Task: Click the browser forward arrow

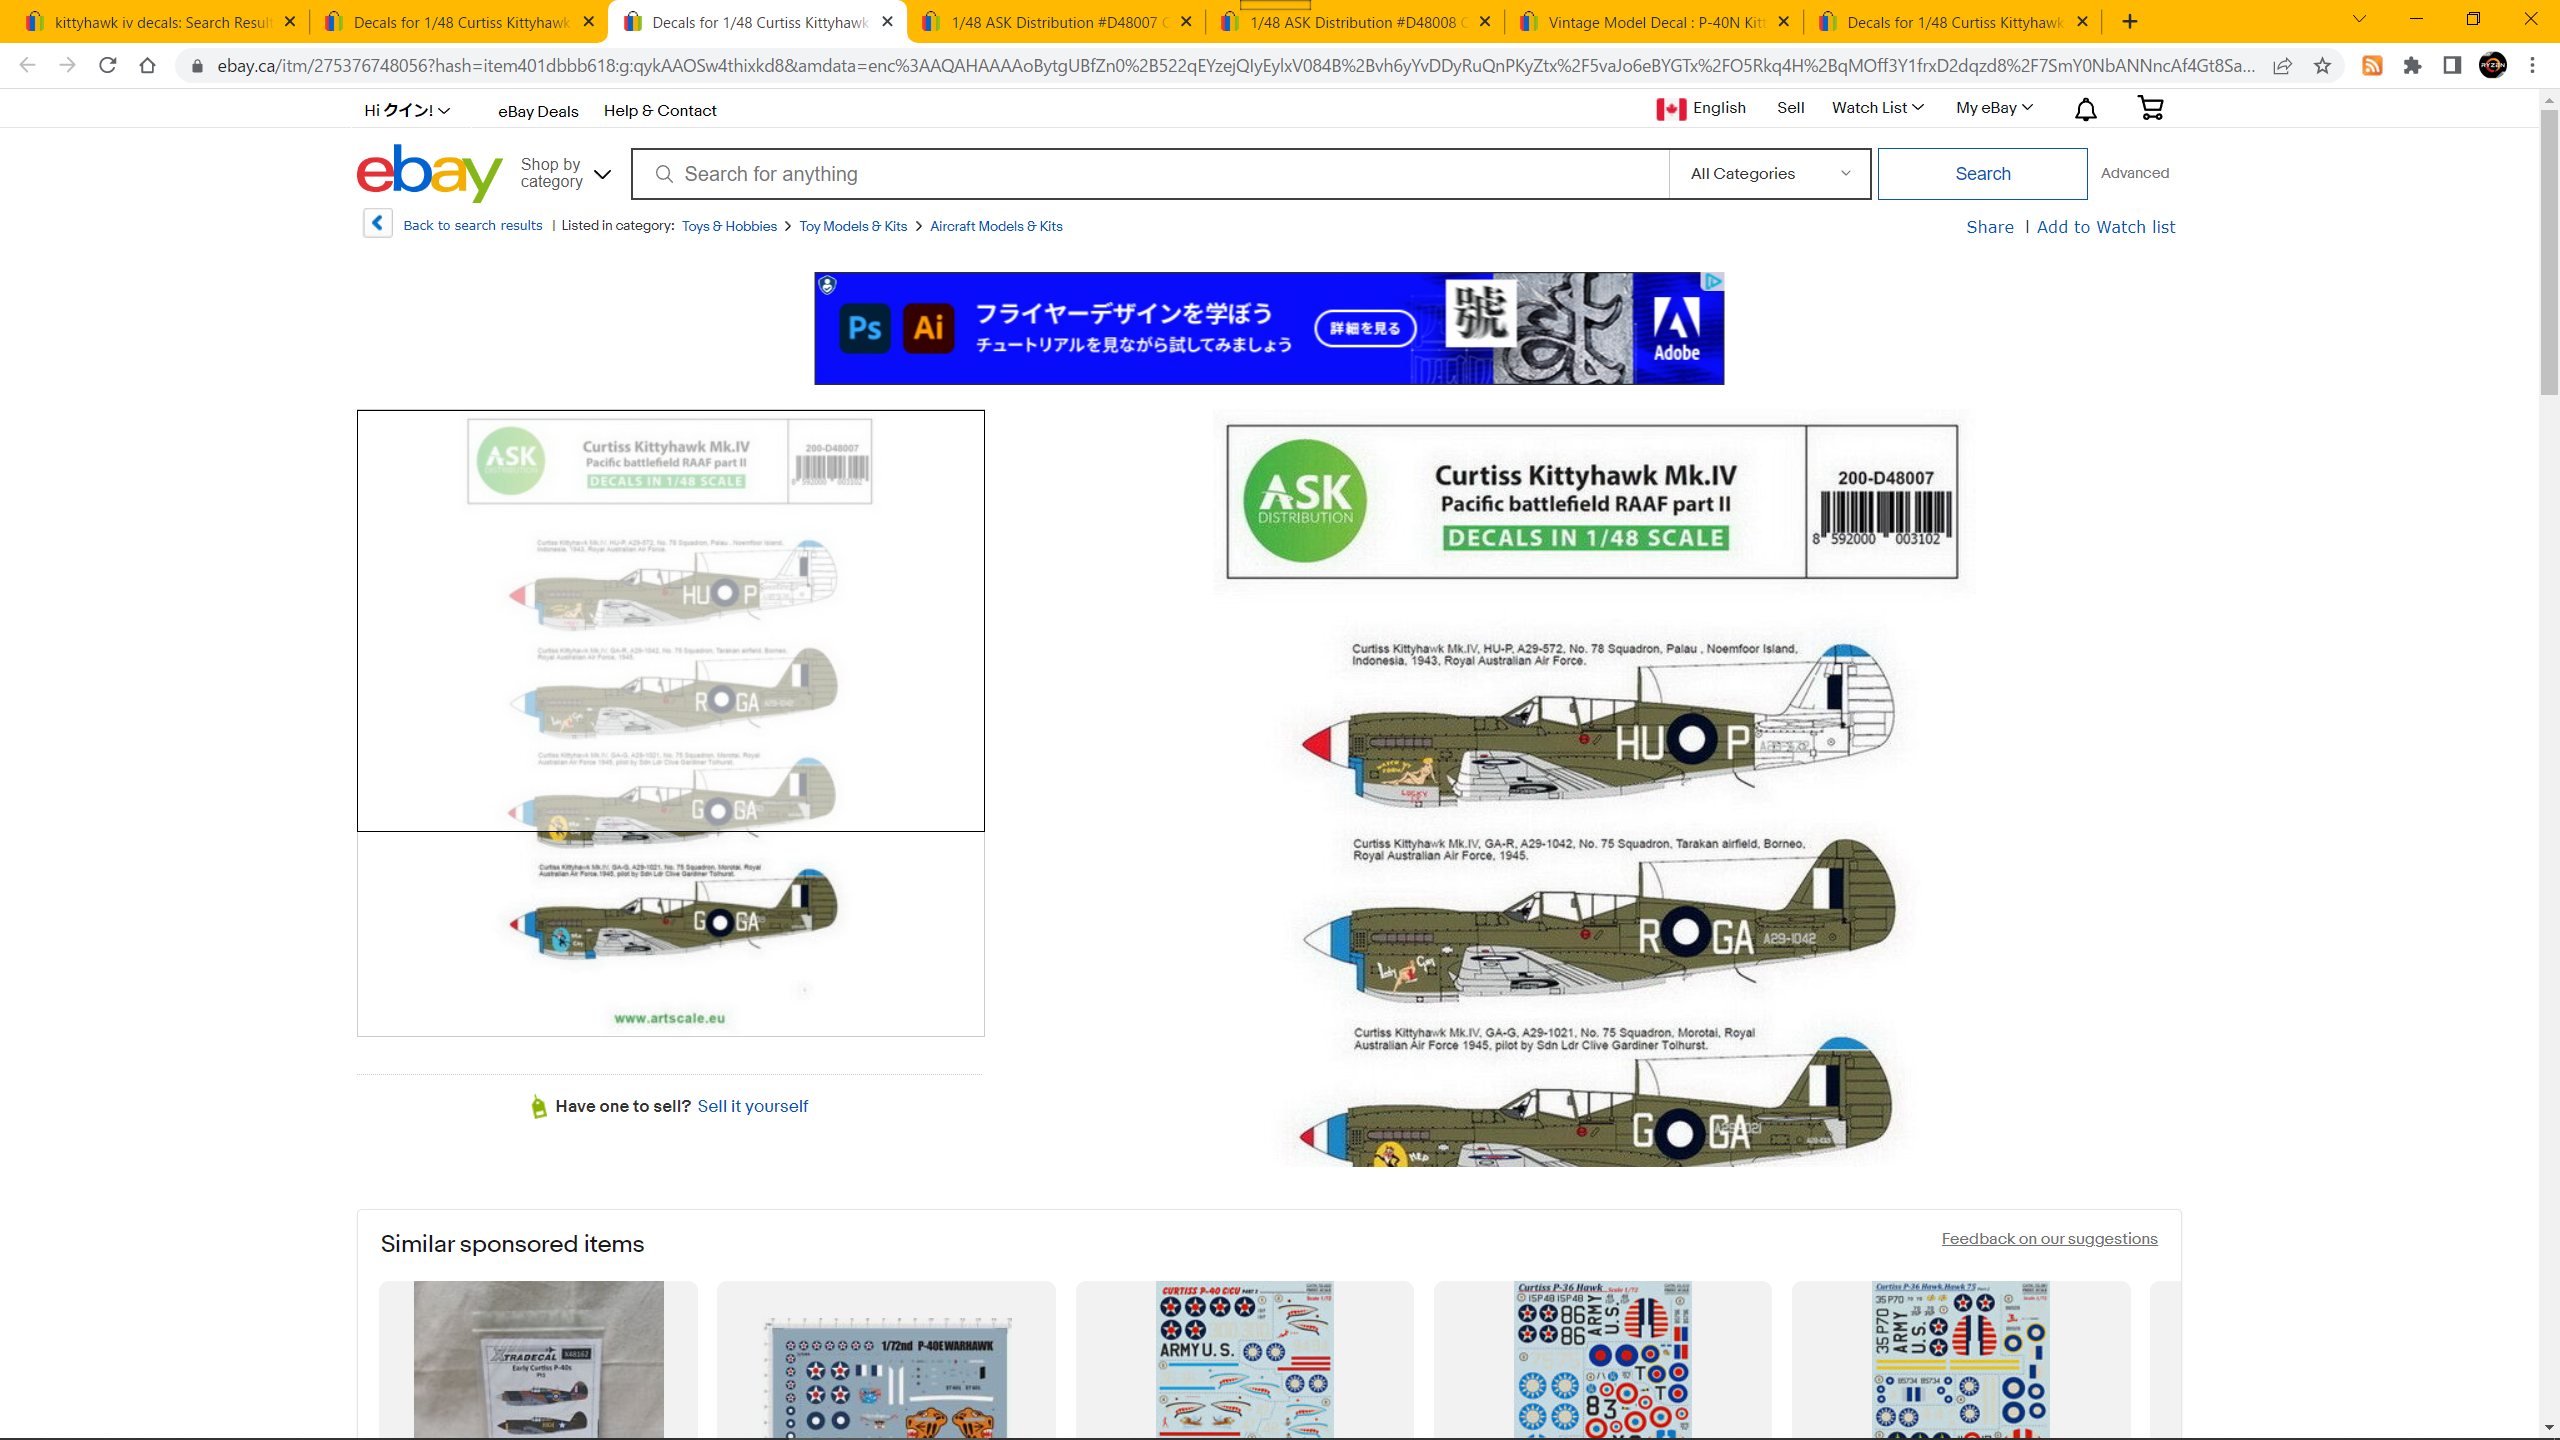Action: pyautogui.click(x=67, y=66)
